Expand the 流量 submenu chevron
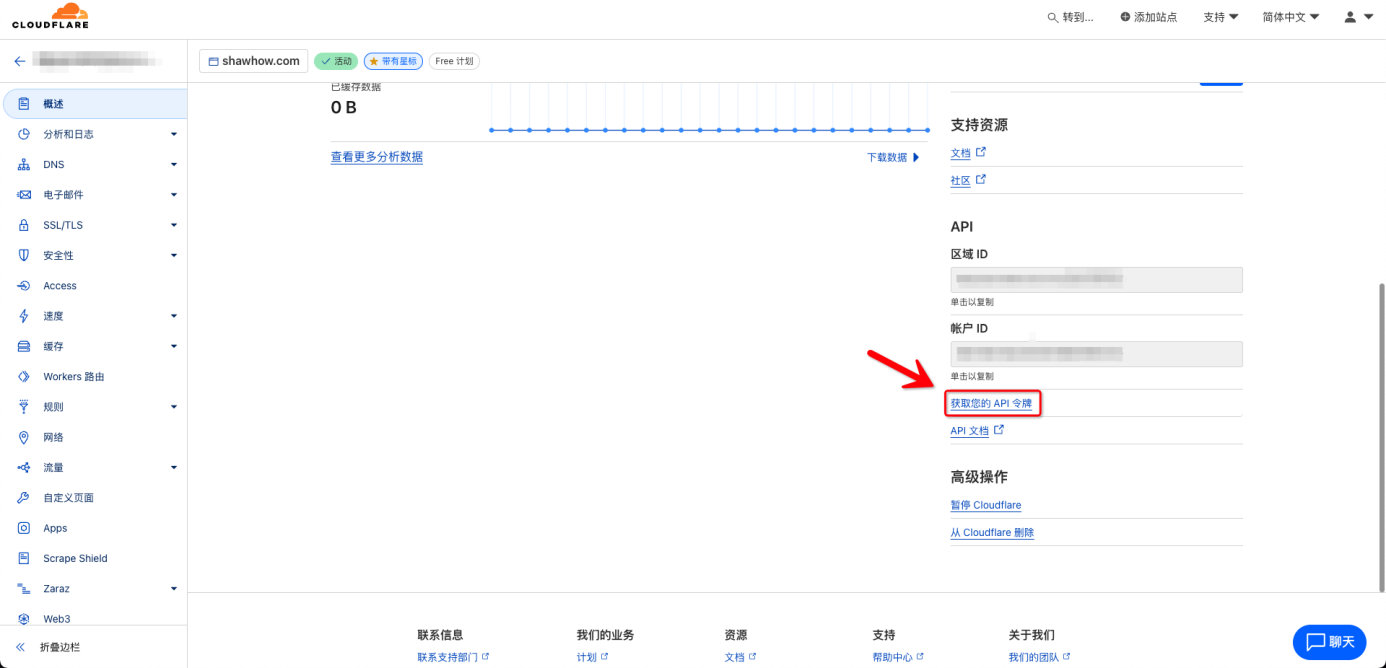 point(172,467)
